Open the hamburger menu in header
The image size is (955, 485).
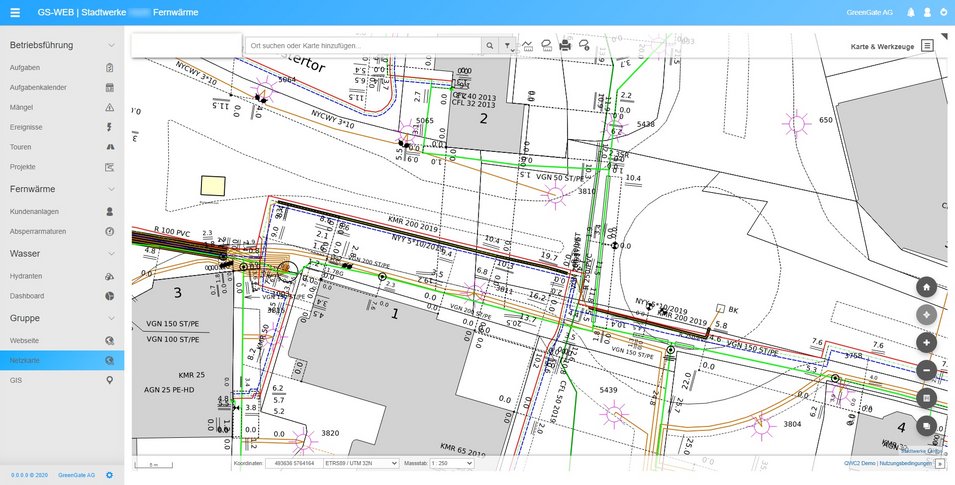click(x=14, y=12)
